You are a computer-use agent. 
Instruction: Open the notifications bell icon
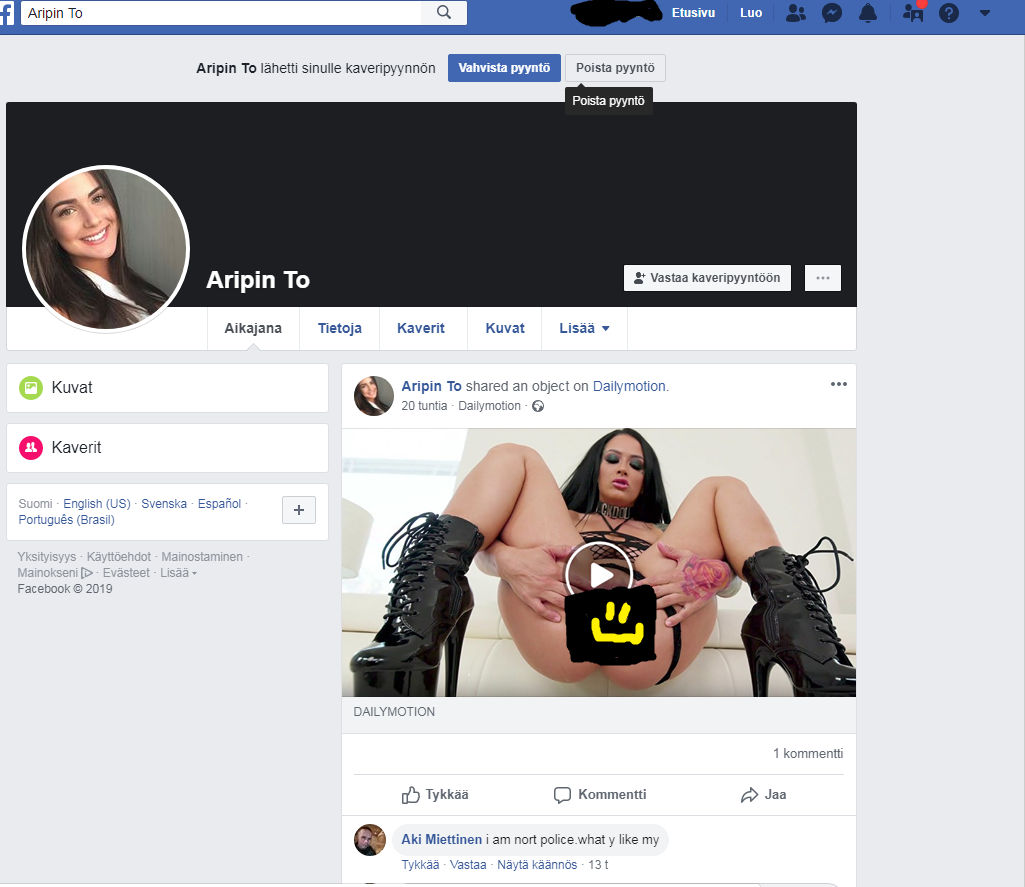(x=867, y=13)
